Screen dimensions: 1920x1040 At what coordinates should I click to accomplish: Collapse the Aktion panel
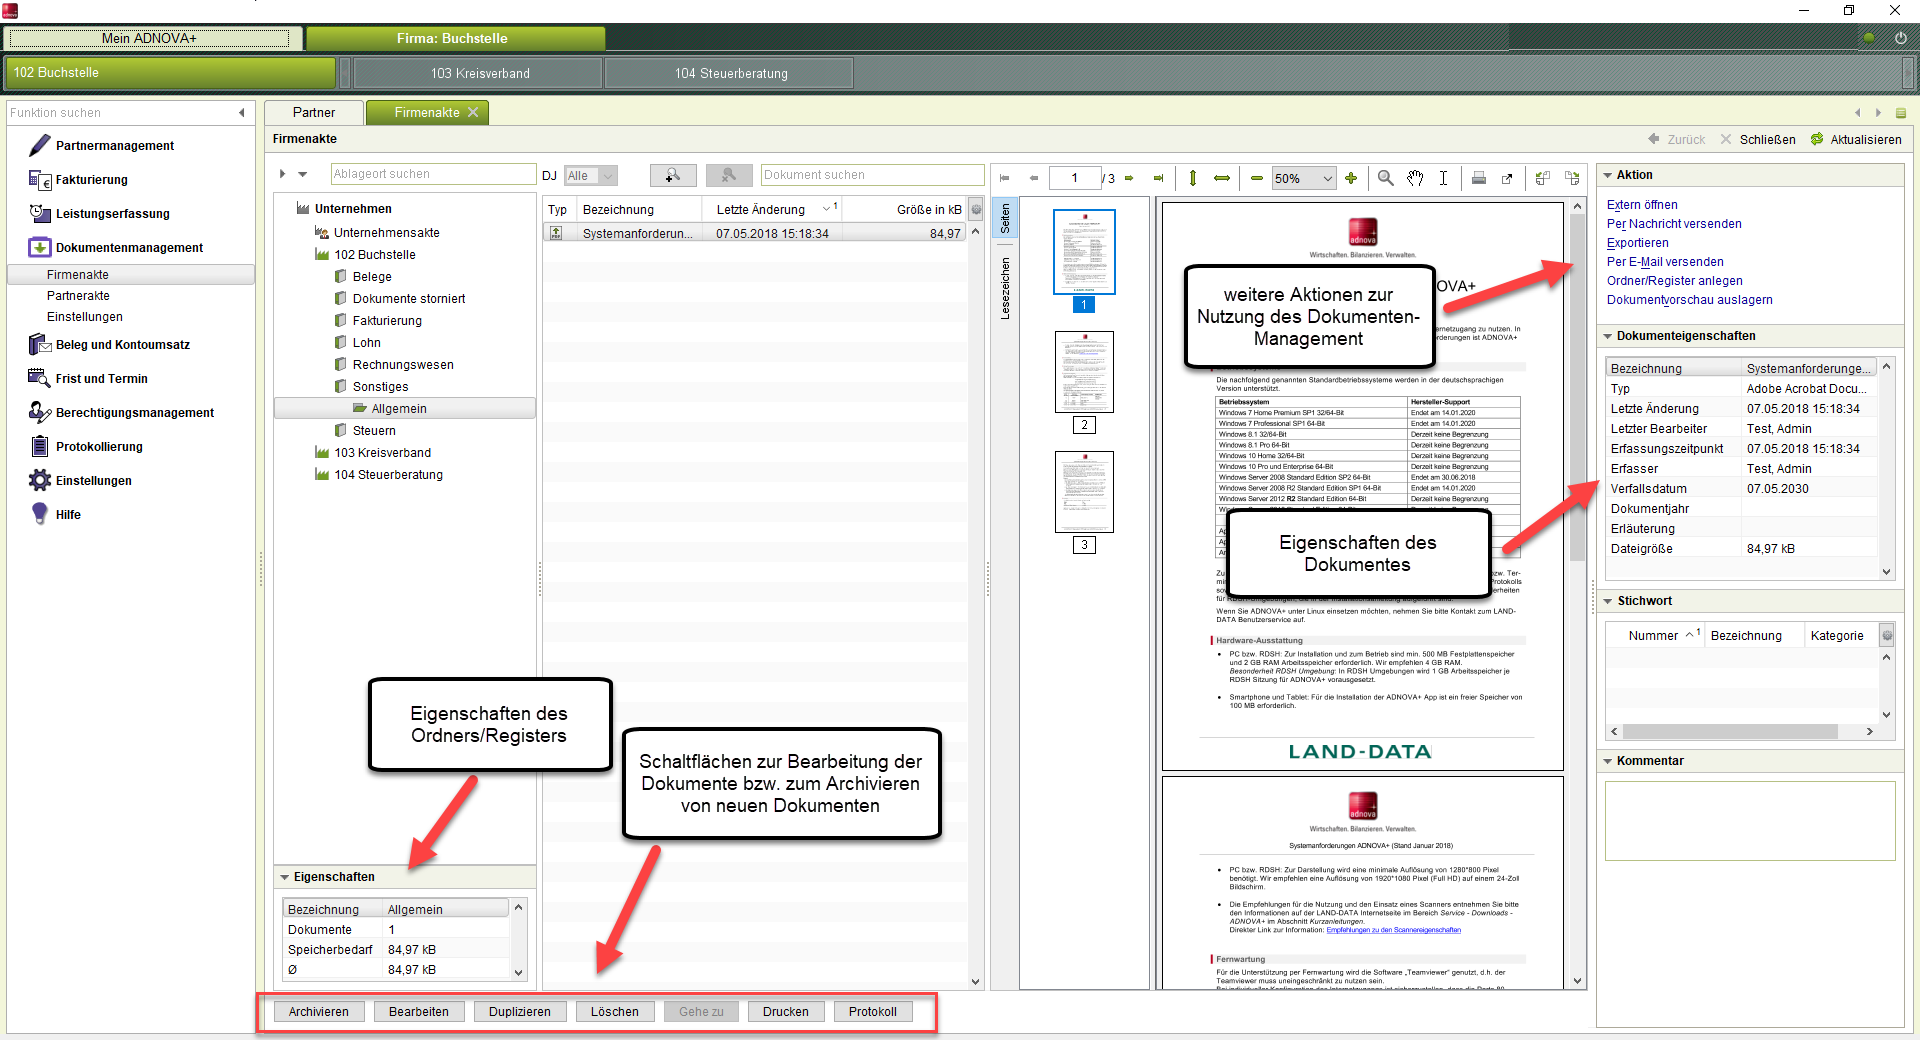[x=1608, y=175]
